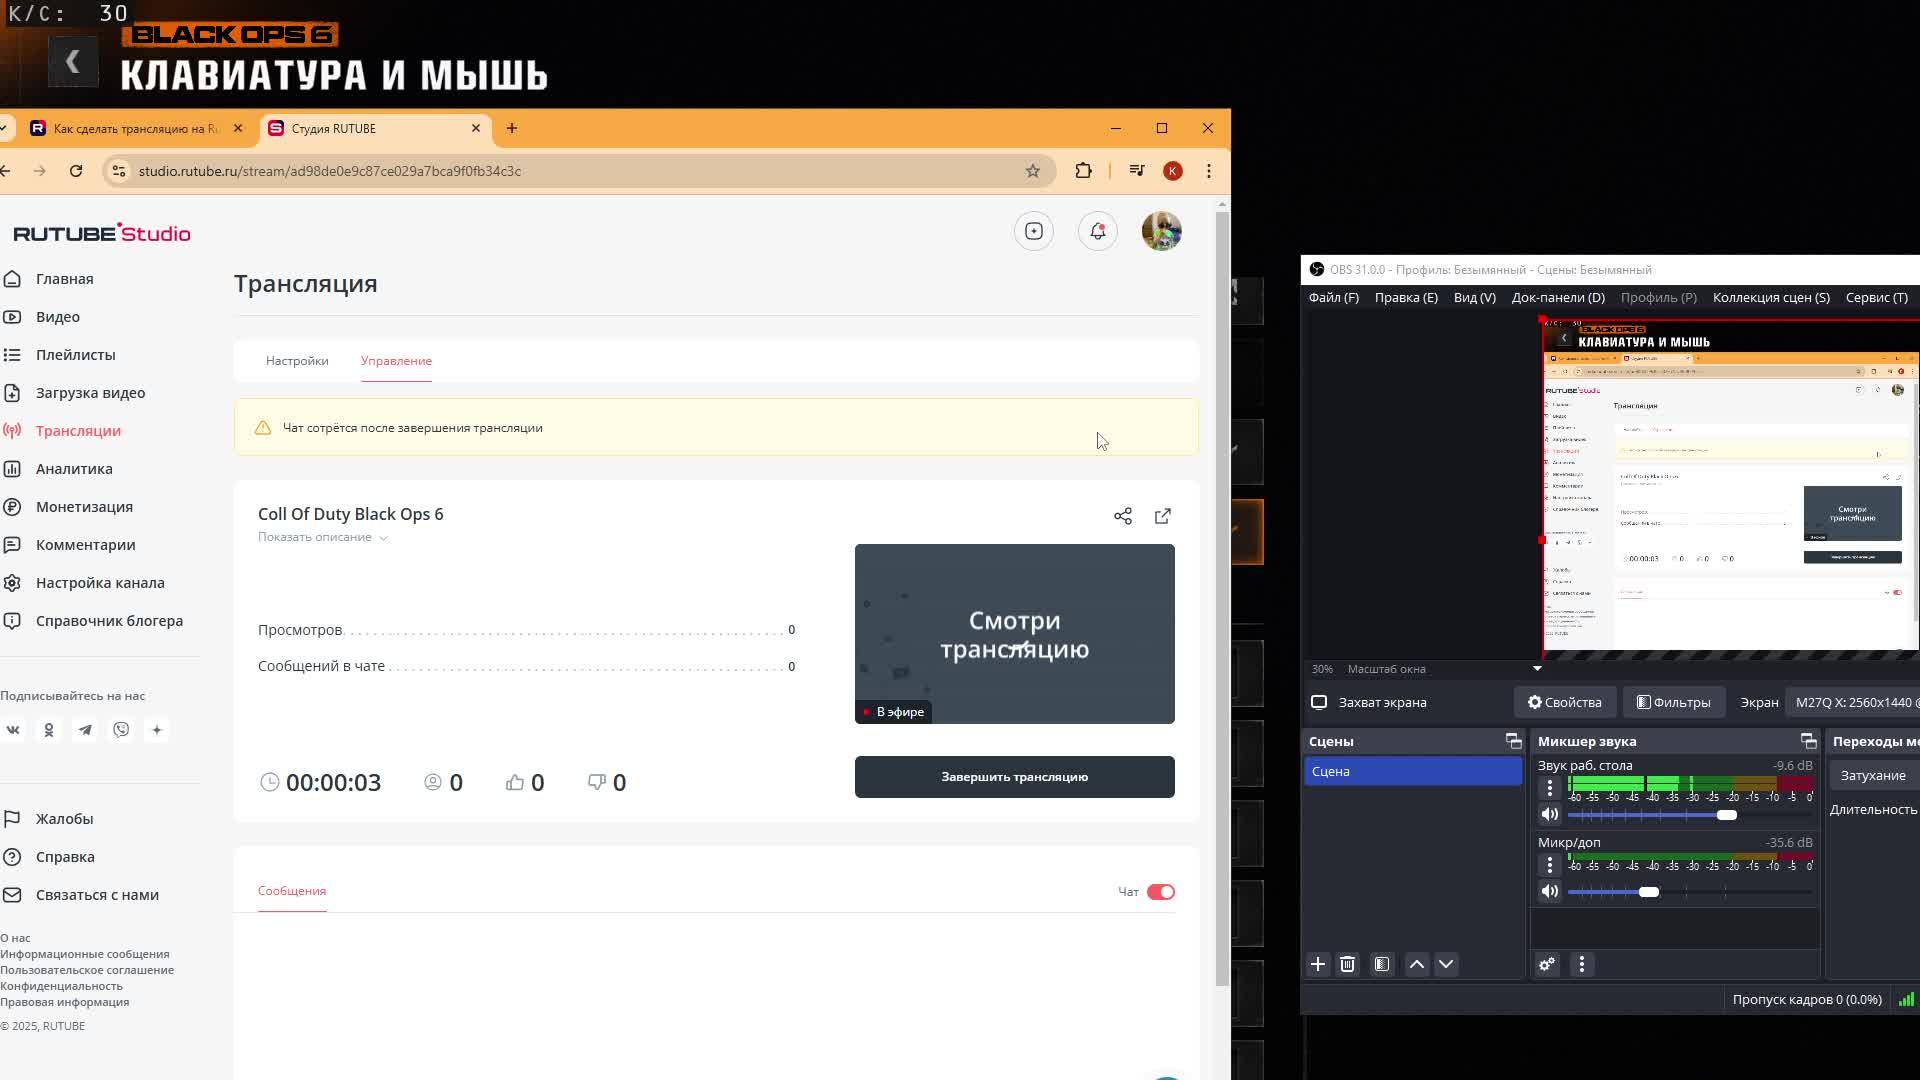
Task: Open the create video plus icon in RUTUBE header
Action: (1034, 231)
